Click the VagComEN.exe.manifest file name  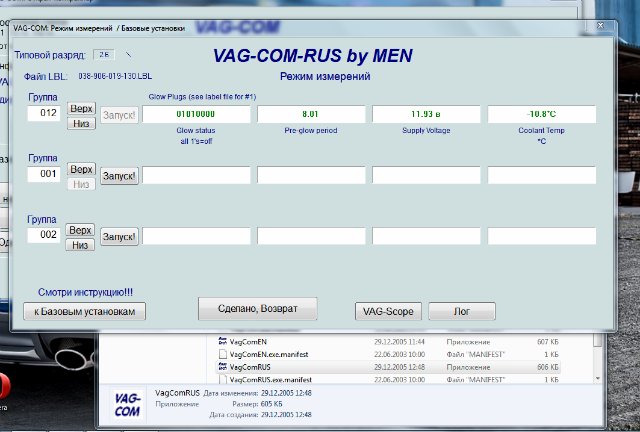269,354
